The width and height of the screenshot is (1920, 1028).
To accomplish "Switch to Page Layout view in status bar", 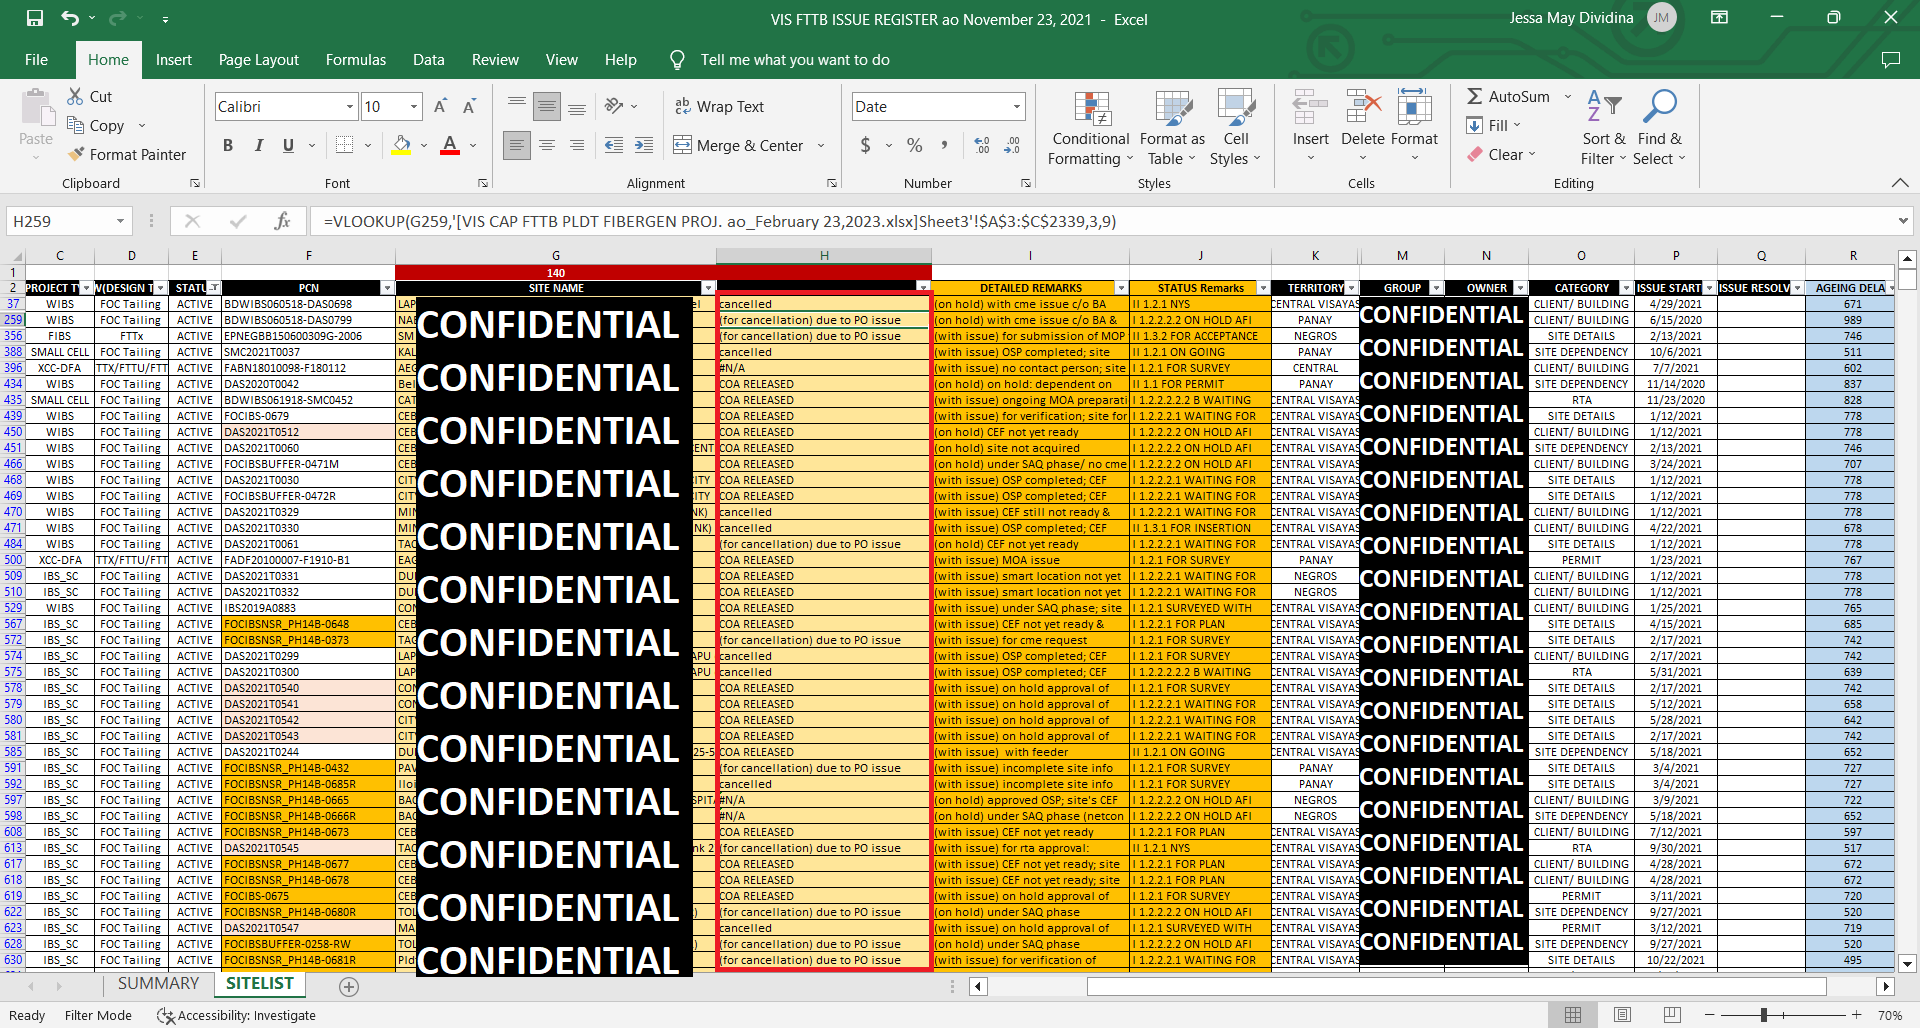I will point(1622,1015).
